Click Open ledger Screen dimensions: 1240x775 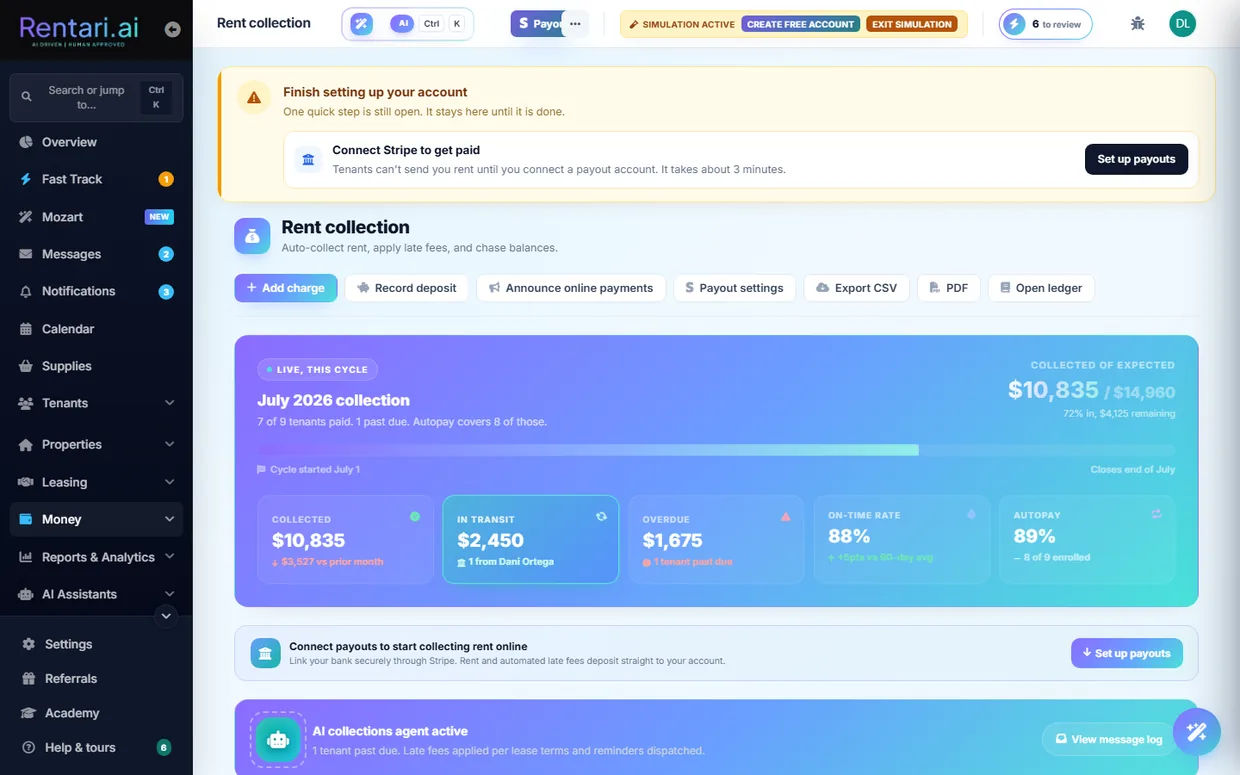click(1041, 288)
